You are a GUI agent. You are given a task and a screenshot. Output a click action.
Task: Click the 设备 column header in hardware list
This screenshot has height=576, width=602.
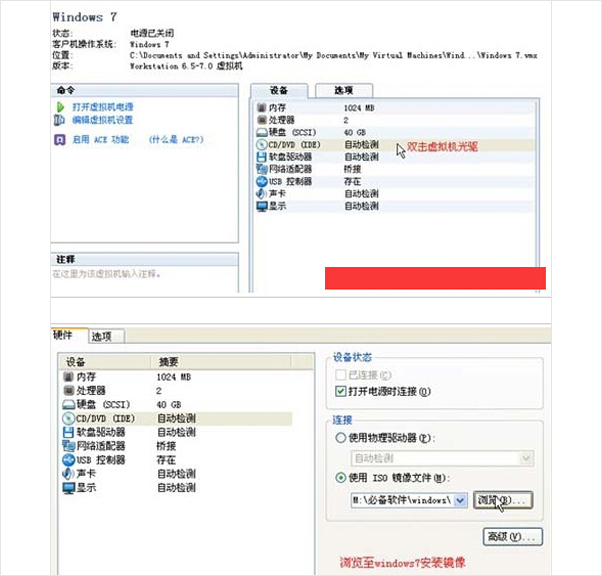(x=104, y=362)
